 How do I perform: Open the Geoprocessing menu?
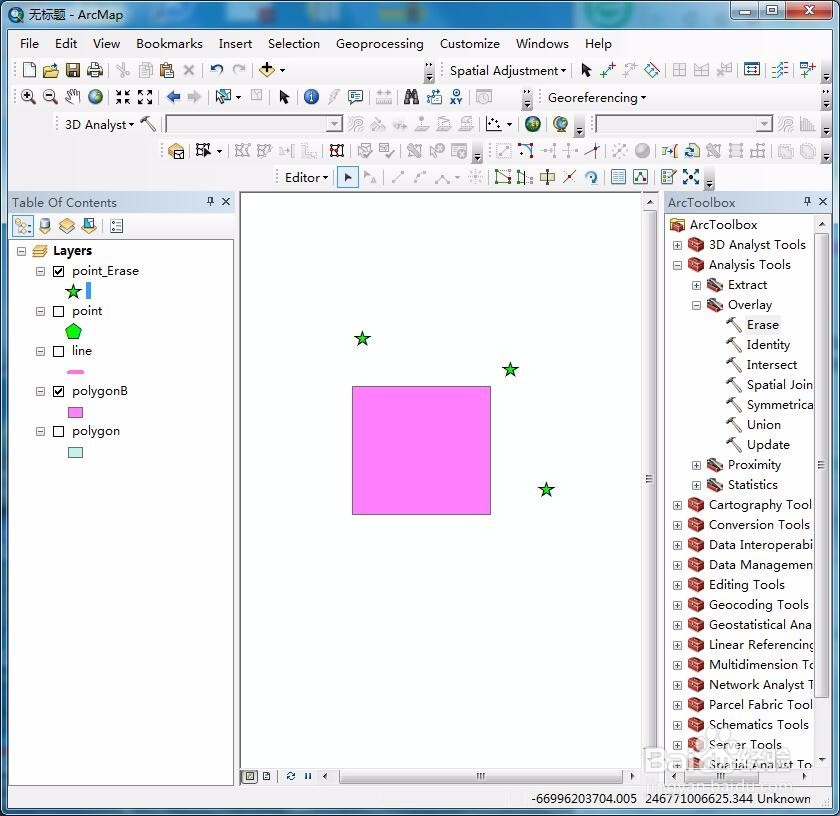379,43
